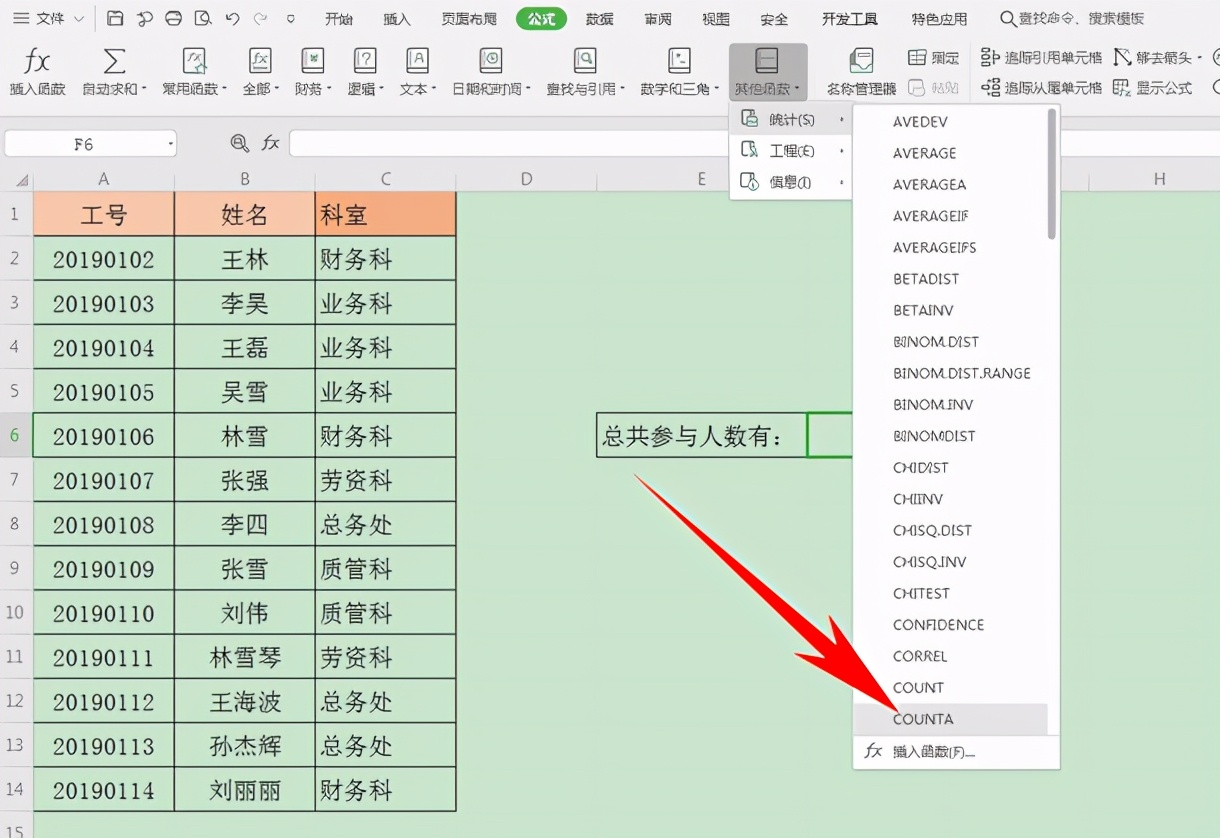Click the Name Box showing F6
1220x838 pixels.
click(x=90, y=144)
